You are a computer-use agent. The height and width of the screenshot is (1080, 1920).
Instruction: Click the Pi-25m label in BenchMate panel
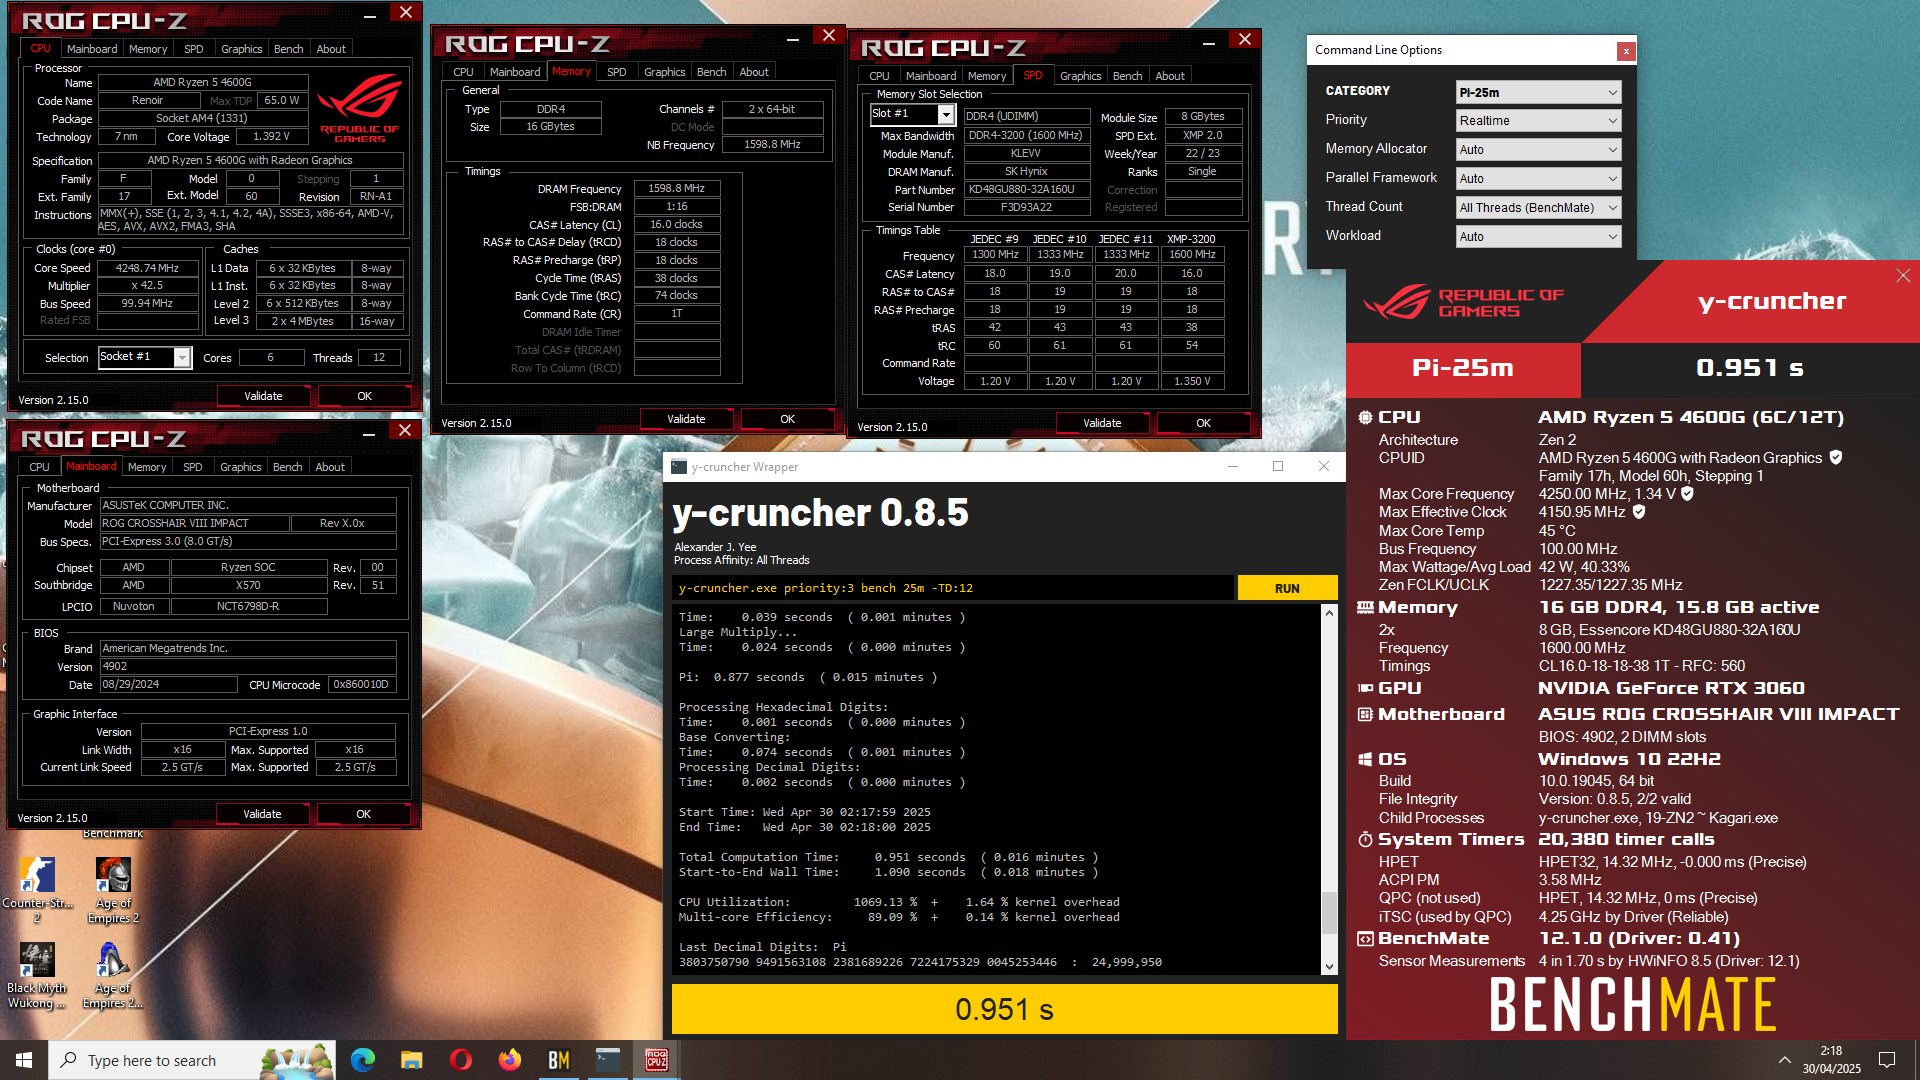1462,368
